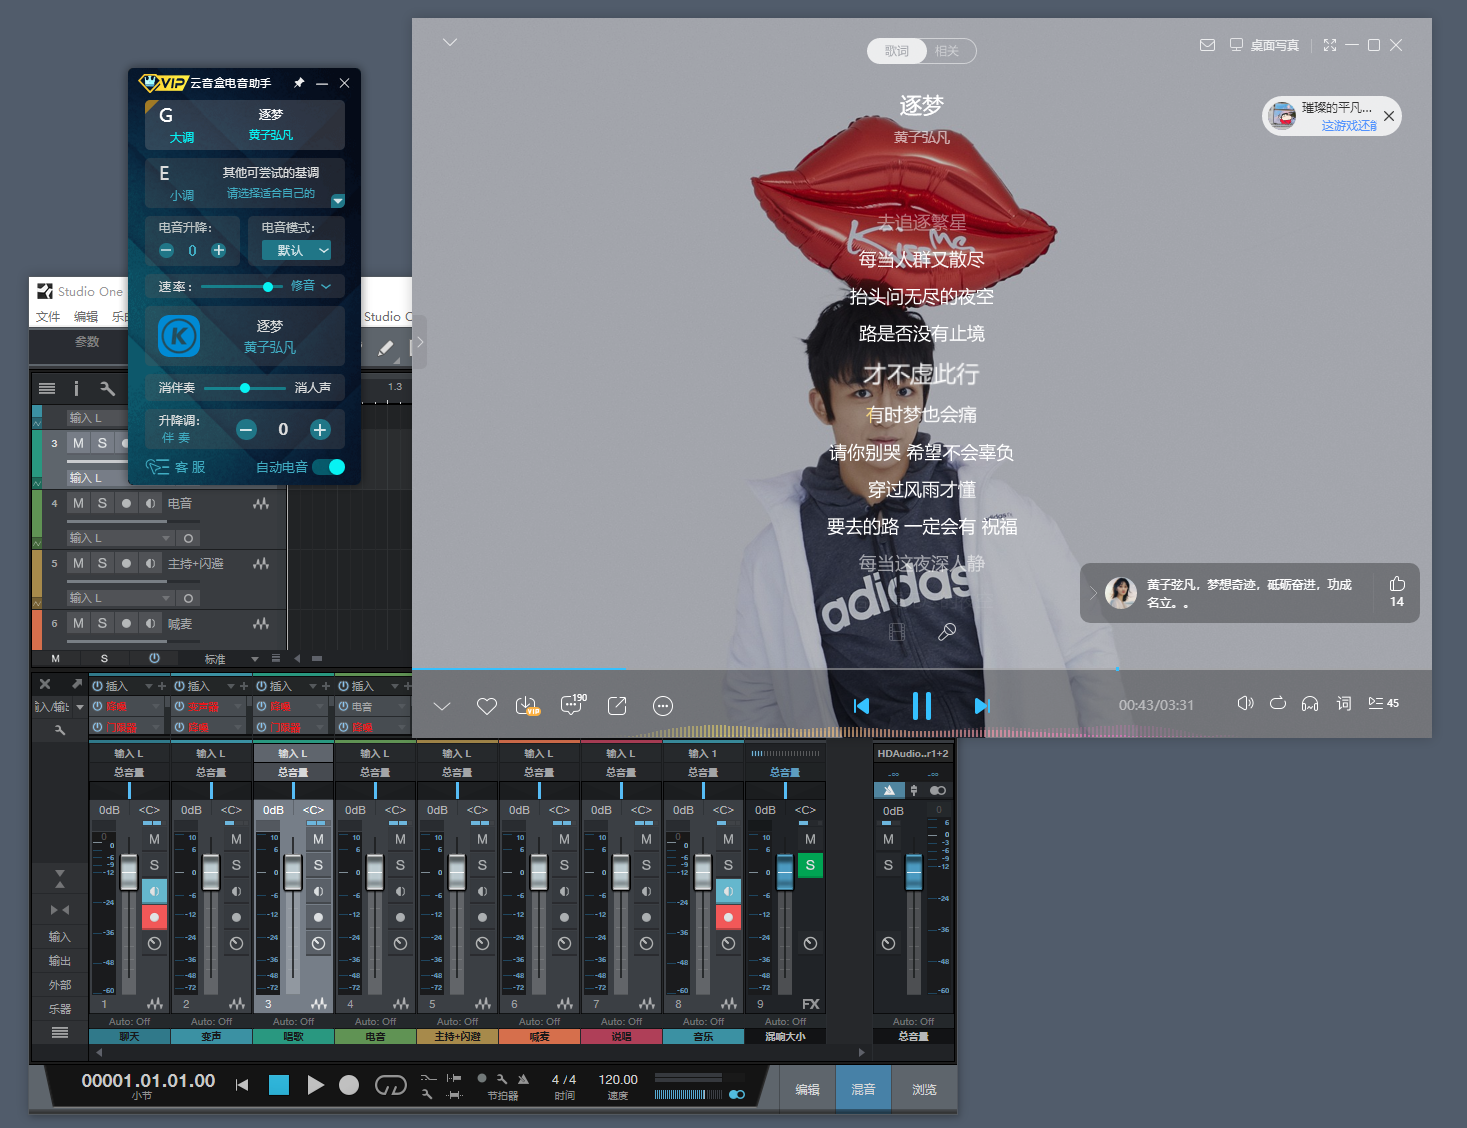Open the 浏览 tab in Studio One

click(924, 1089)
